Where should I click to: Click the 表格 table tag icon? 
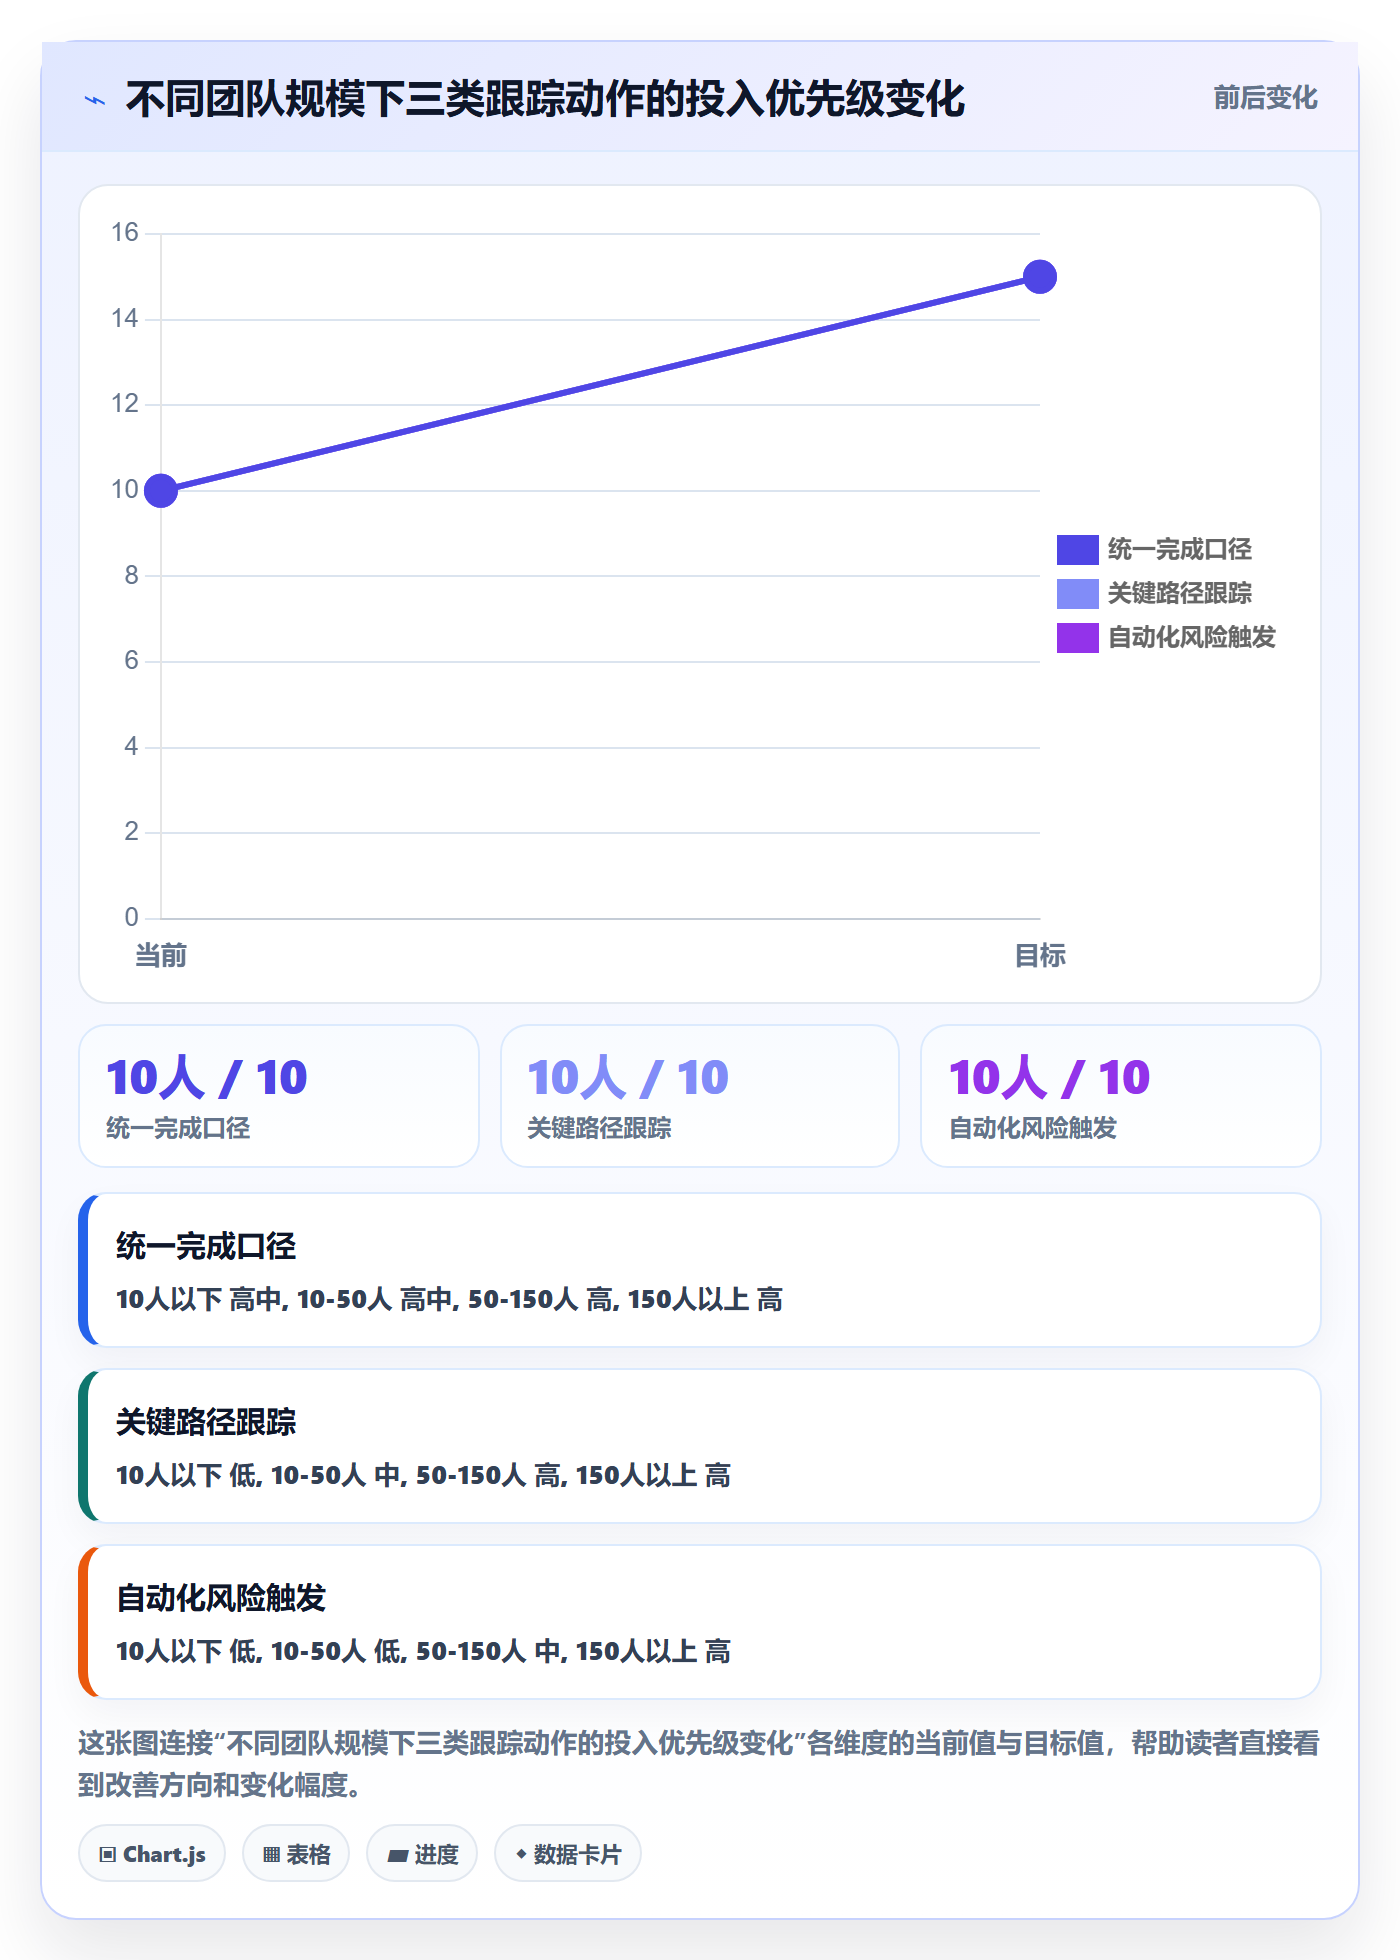(271, 1855)
